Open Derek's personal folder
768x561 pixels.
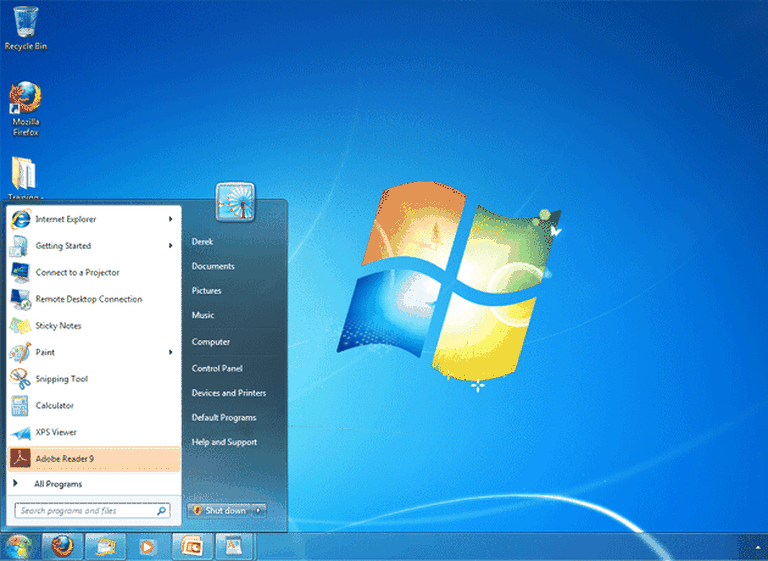(x=202, y=242)
